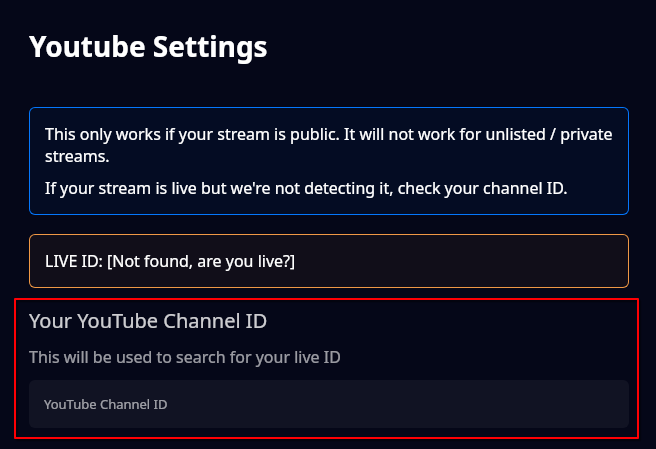Click the blue public stream notice box
Screen dimensions: 656x449
329,161
